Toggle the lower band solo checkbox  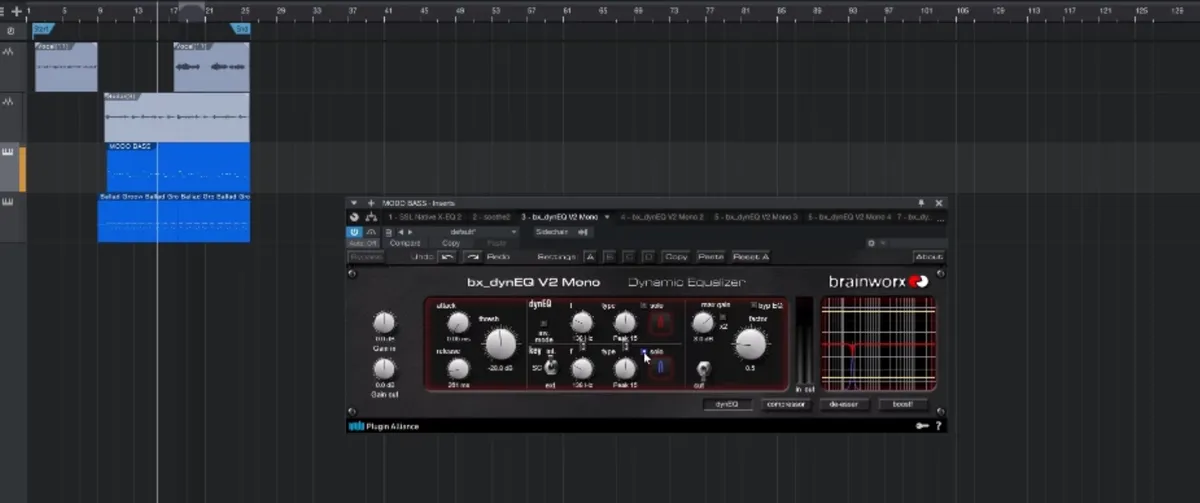tap(643, 352)
